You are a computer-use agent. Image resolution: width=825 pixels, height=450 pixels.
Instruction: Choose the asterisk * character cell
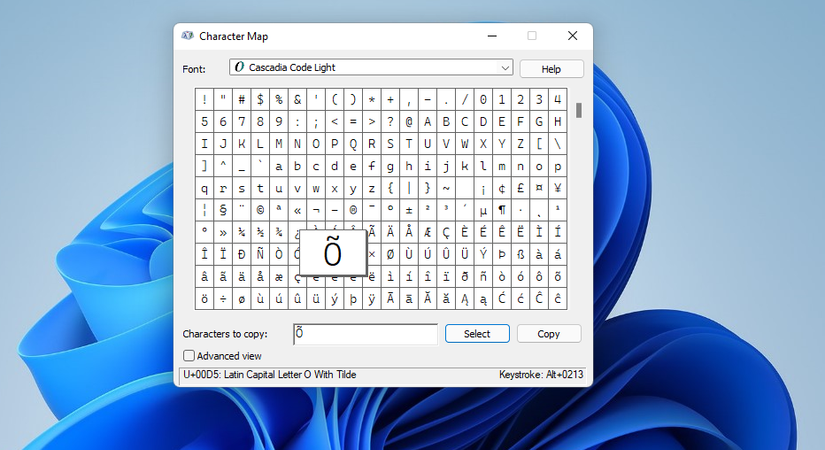[371, 99]
